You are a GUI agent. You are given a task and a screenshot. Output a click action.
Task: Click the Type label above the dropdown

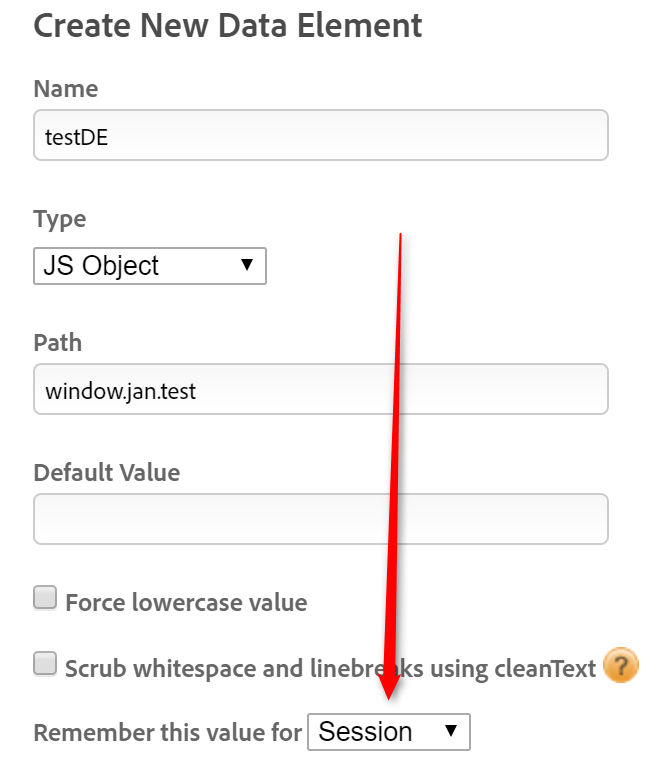pyautogui.click(x=60, y=219)
